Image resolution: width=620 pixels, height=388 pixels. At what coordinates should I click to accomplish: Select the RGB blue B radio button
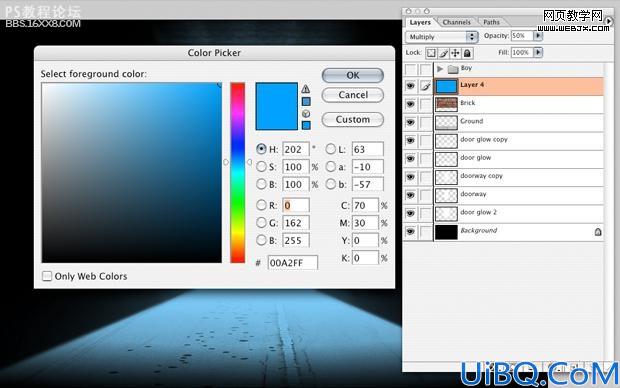pos(261,240)
